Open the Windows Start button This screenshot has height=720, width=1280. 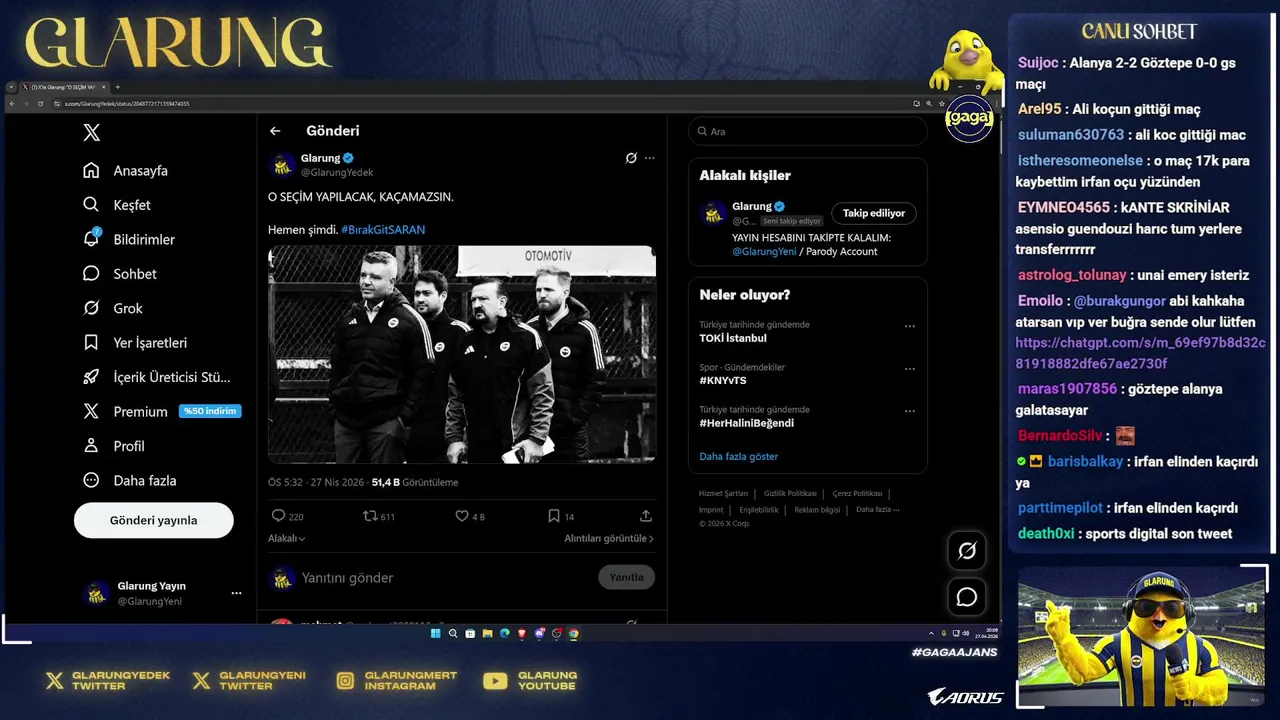pos(436,633)
